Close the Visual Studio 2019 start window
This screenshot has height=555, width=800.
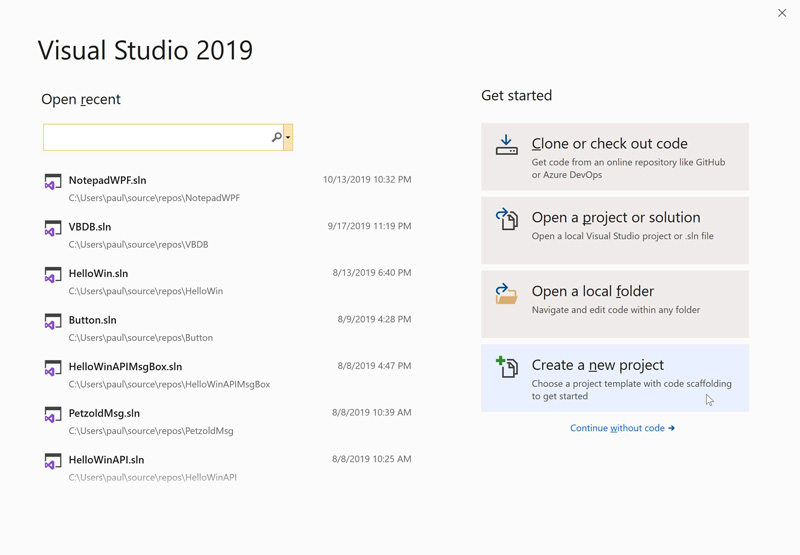782,13
